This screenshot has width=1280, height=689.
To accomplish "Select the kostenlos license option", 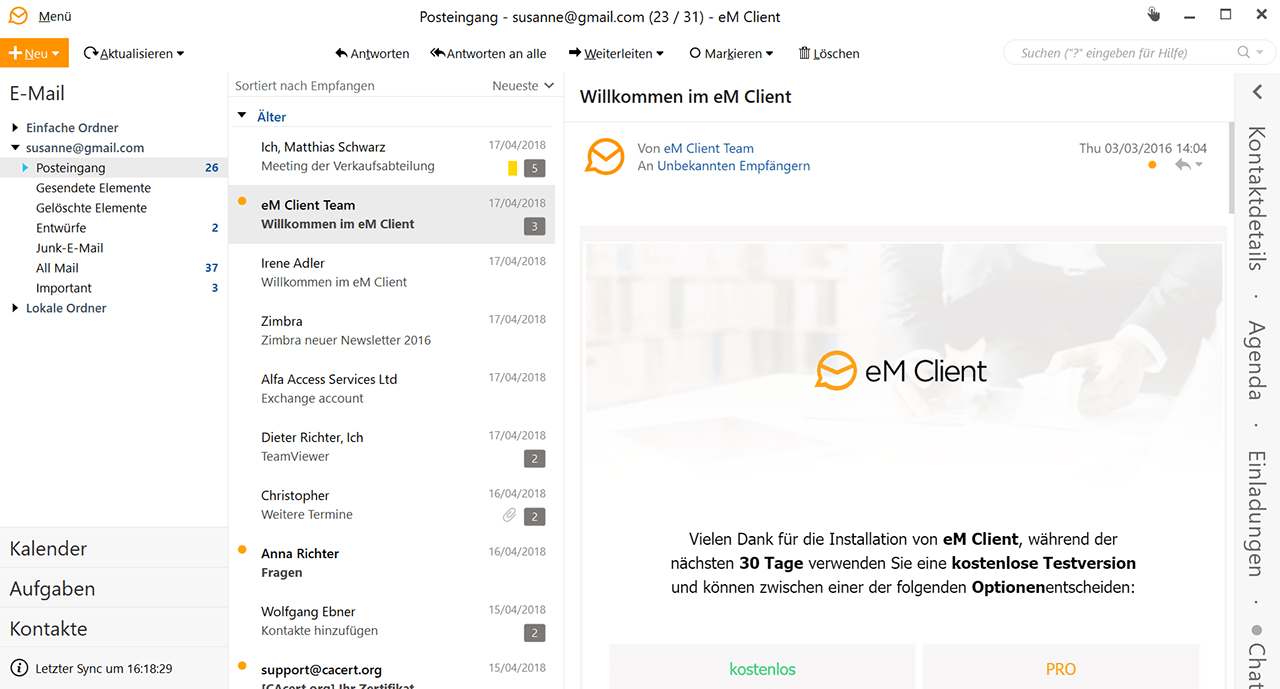I will click(x=763, y=668).
